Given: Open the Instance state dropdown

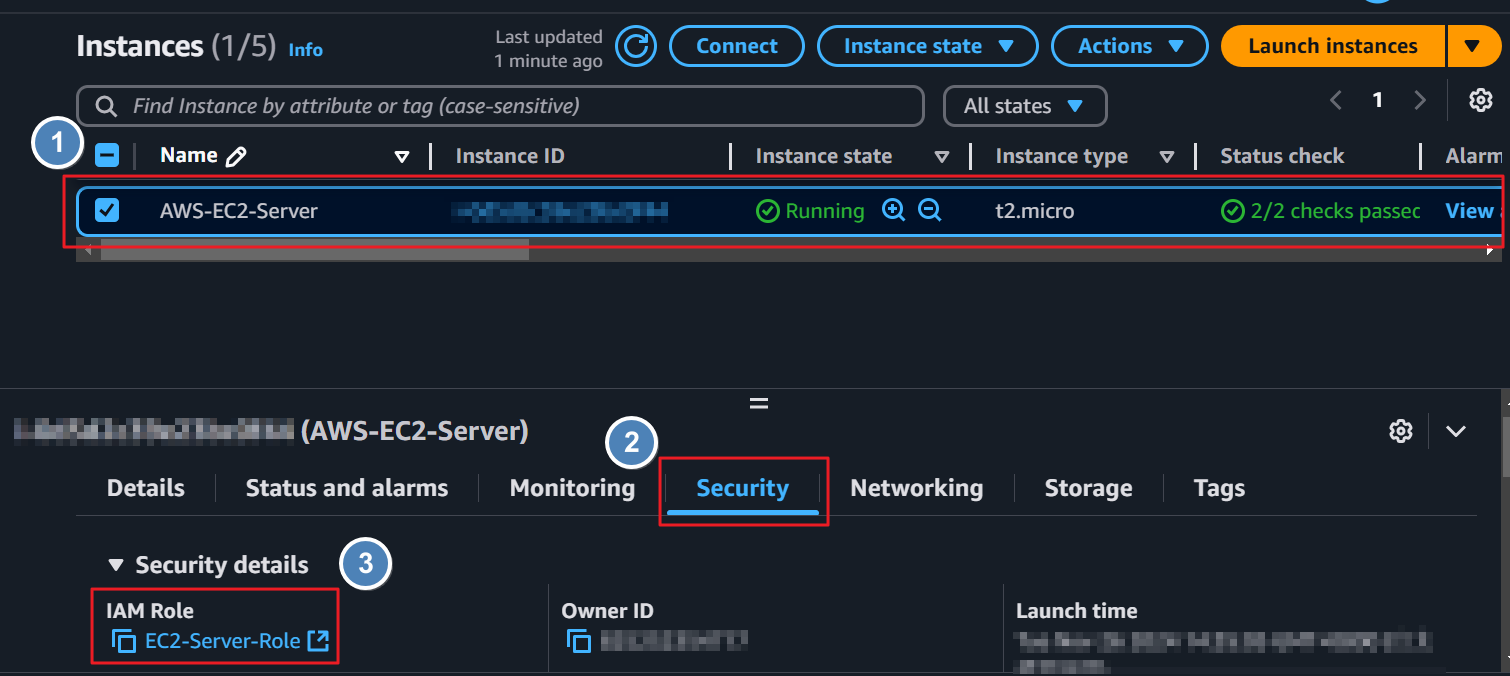Looking at the screenshot, I should click(928, 46).
